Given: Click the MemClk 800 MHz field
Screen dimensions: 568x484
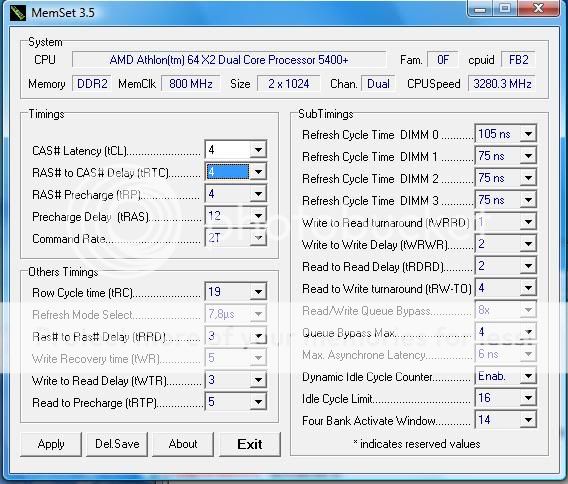Looking at the screenshot, I should 191,84.
